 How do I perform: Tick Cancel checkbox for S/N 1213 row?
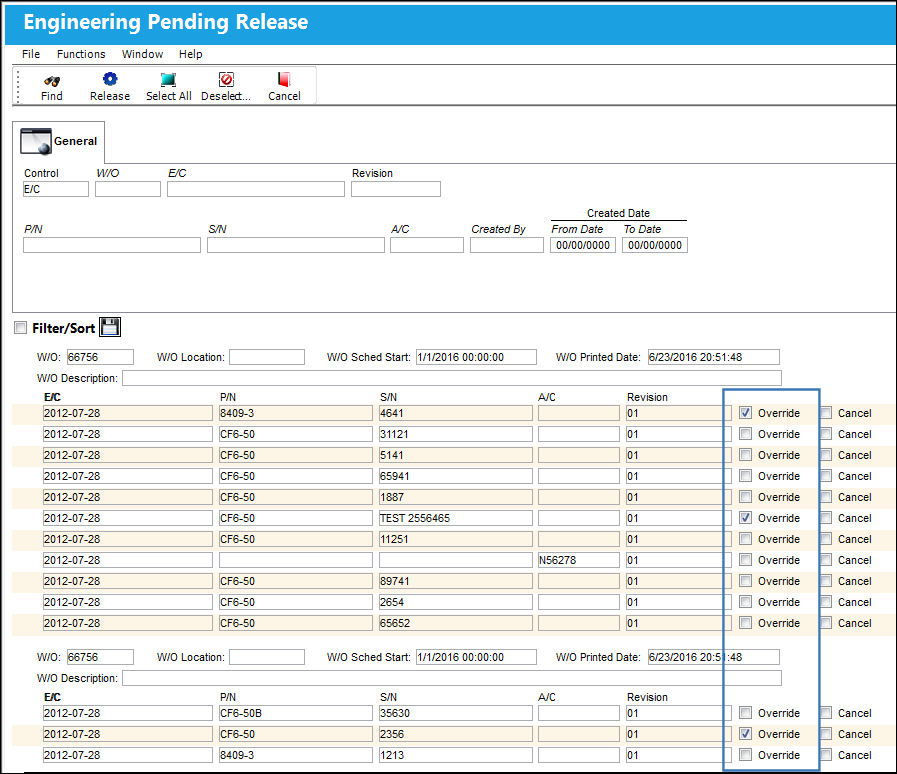click(826, 755)
